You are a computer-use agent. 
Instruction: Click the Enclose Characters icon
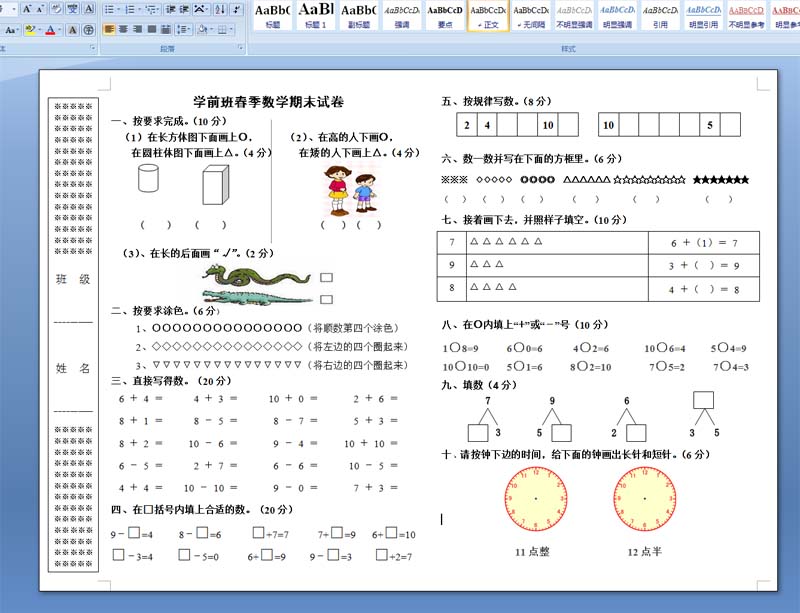[x=88, y=30]
